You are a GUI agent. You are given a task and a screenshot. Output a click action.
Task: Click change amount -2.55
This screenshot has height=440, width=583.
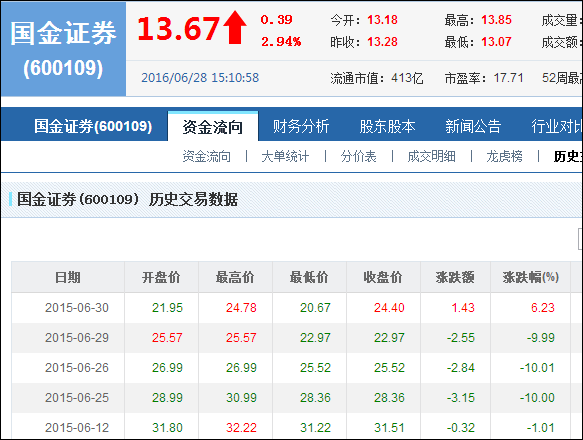[x=461, y=338]
